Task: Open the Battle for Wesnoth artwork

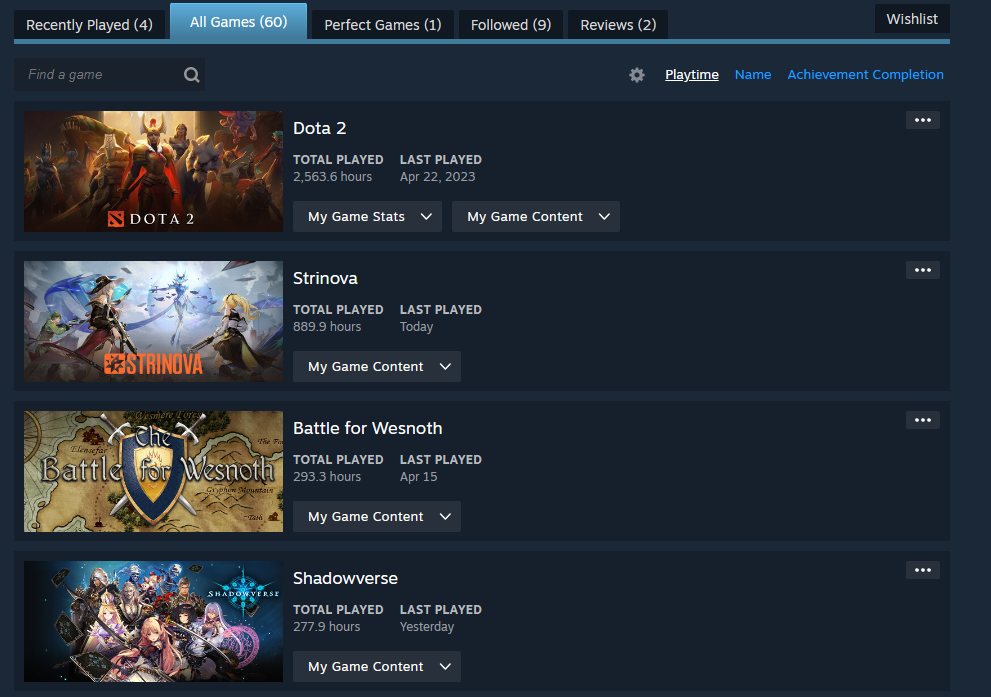Action: tap(154, 471)
